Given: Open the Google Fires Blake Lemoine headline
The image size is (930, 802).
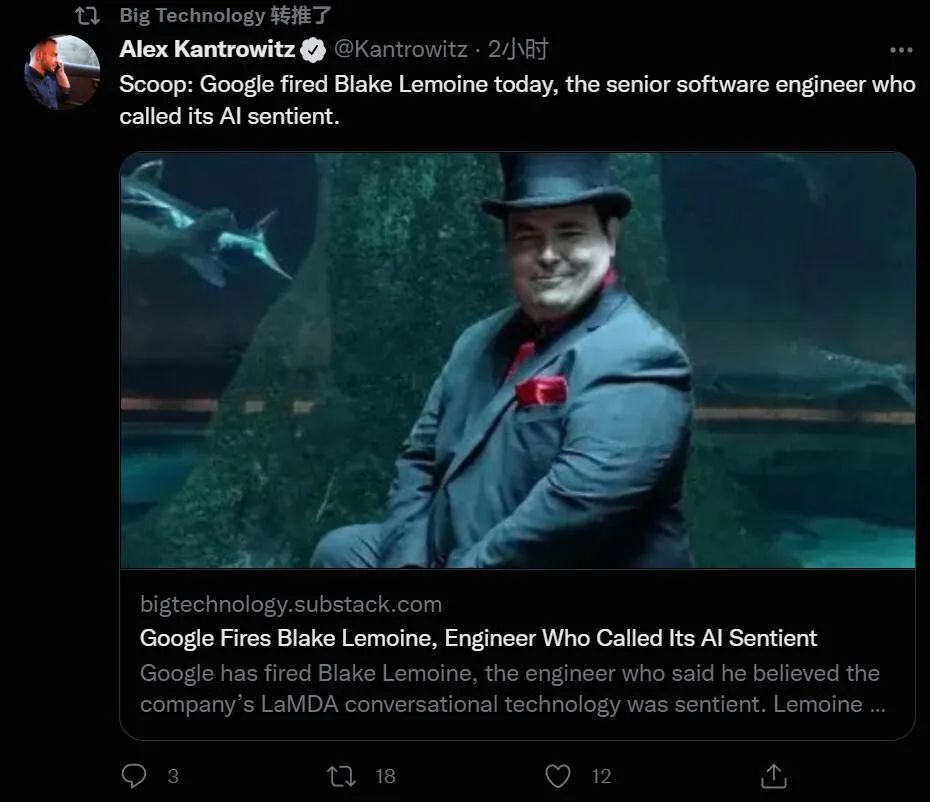Looking at the screenshot, I should [478, 638].
